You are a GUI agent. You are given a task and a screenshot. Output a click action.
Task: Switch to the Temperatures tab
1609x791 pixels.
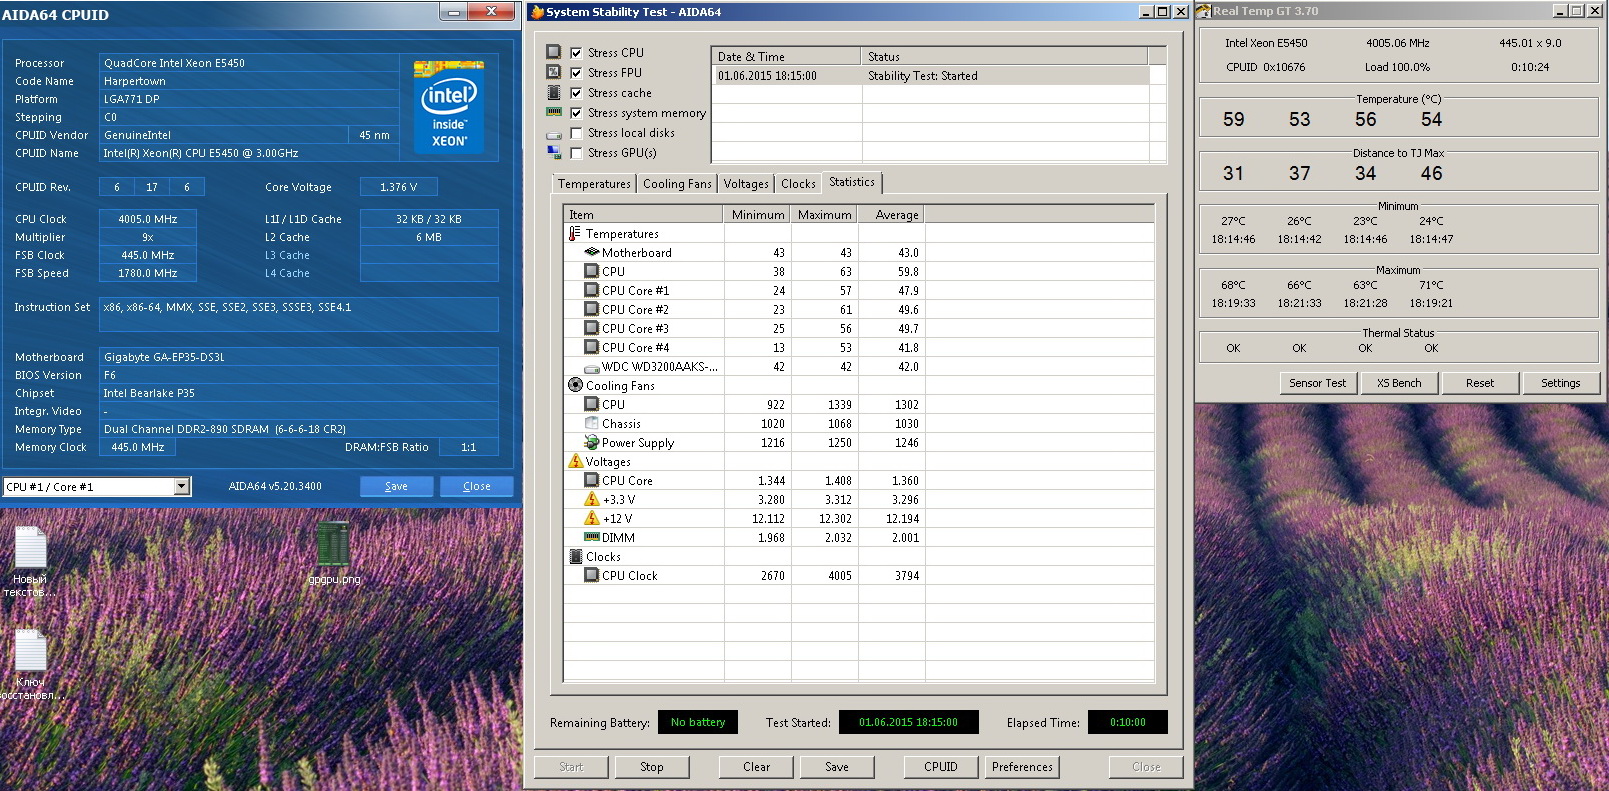pos(594,184)
